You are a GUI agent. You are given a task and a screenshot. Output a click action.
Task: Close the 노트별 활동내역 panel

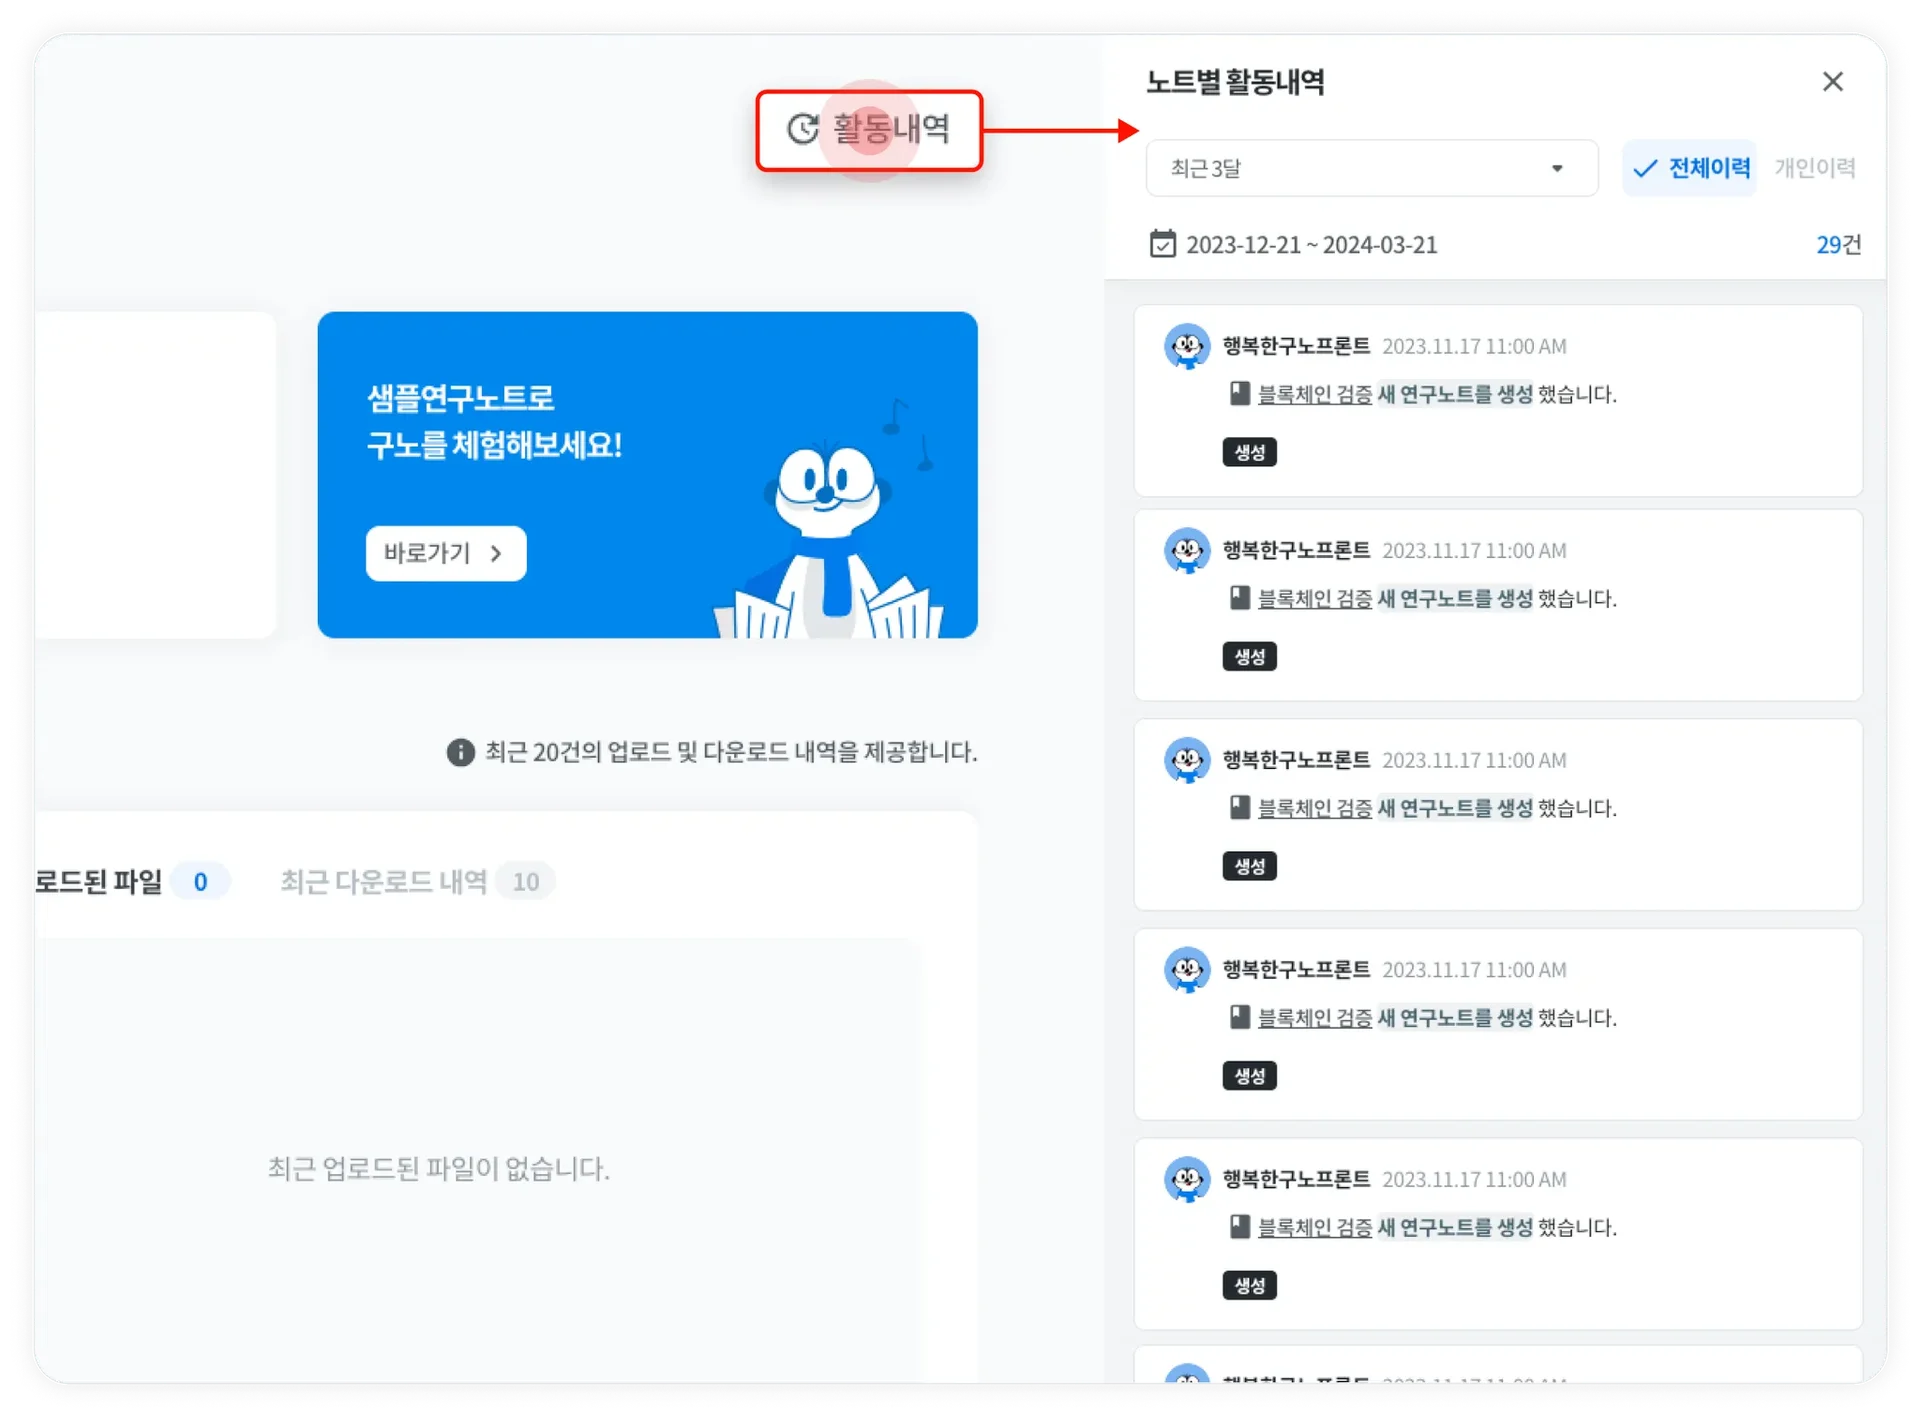click(1832, 82)
